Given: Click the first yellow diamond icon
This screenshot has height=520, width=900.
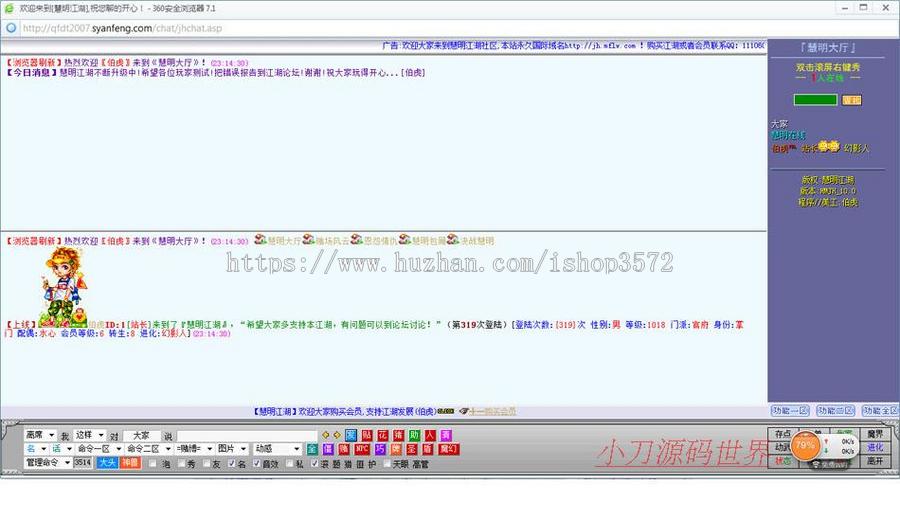Looking at the screenshot, I should (x=325, y=435).
